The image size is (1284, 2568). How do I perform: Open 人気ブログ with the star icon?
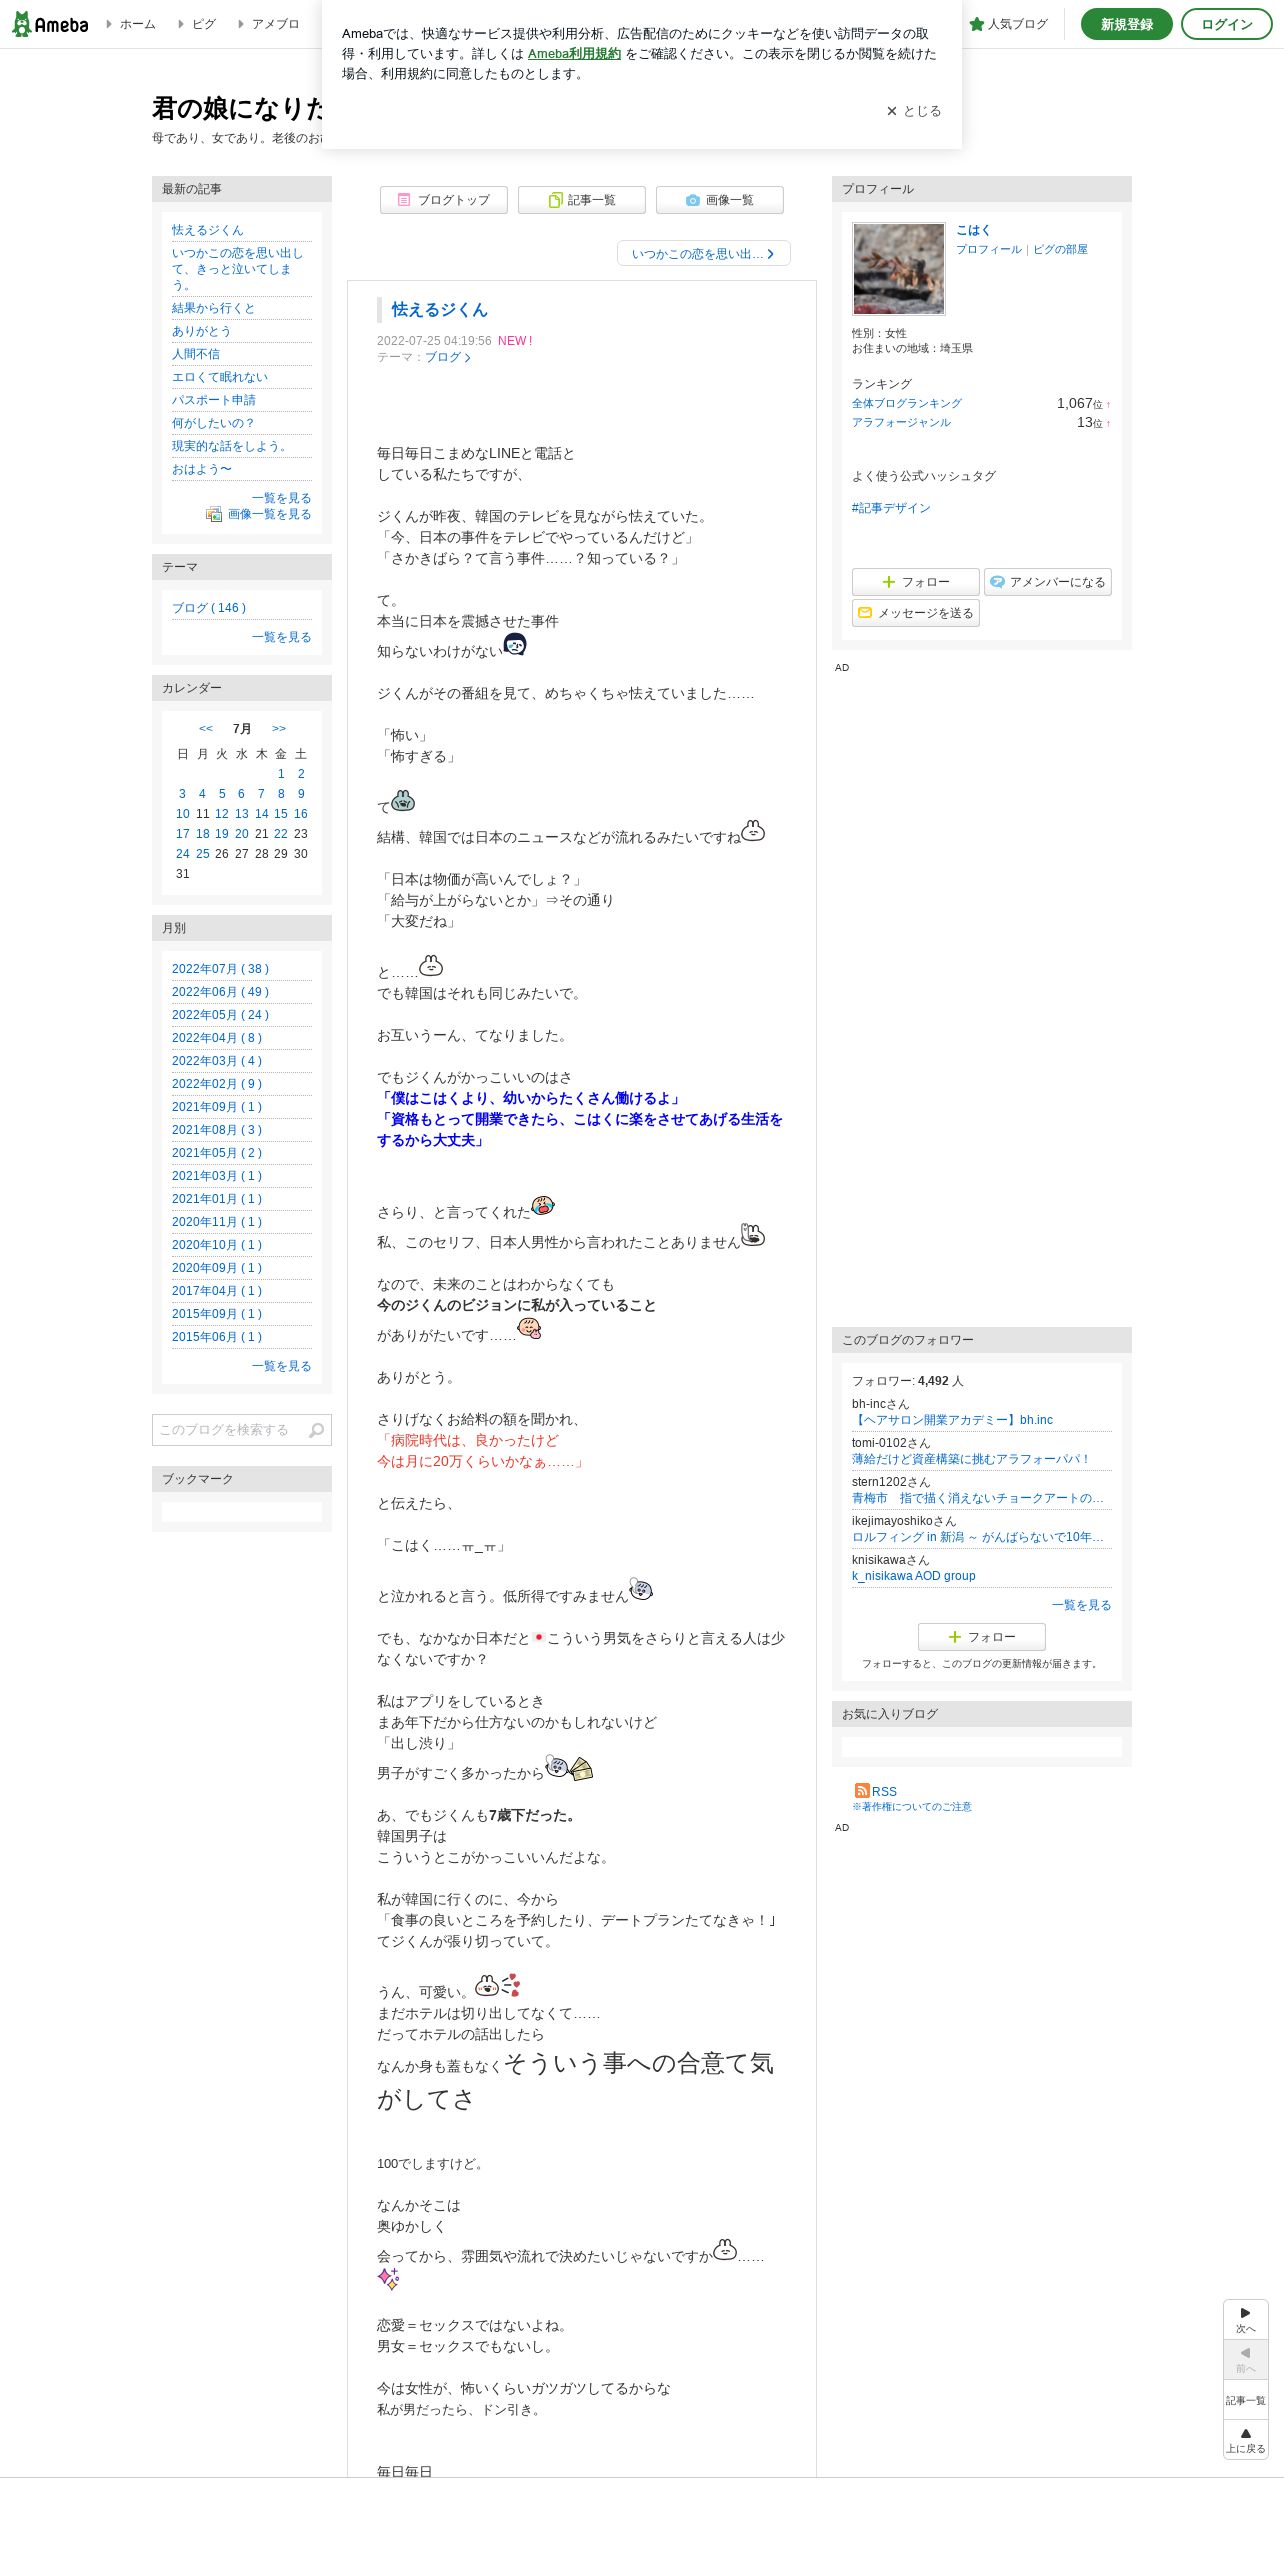(1009, 24)
